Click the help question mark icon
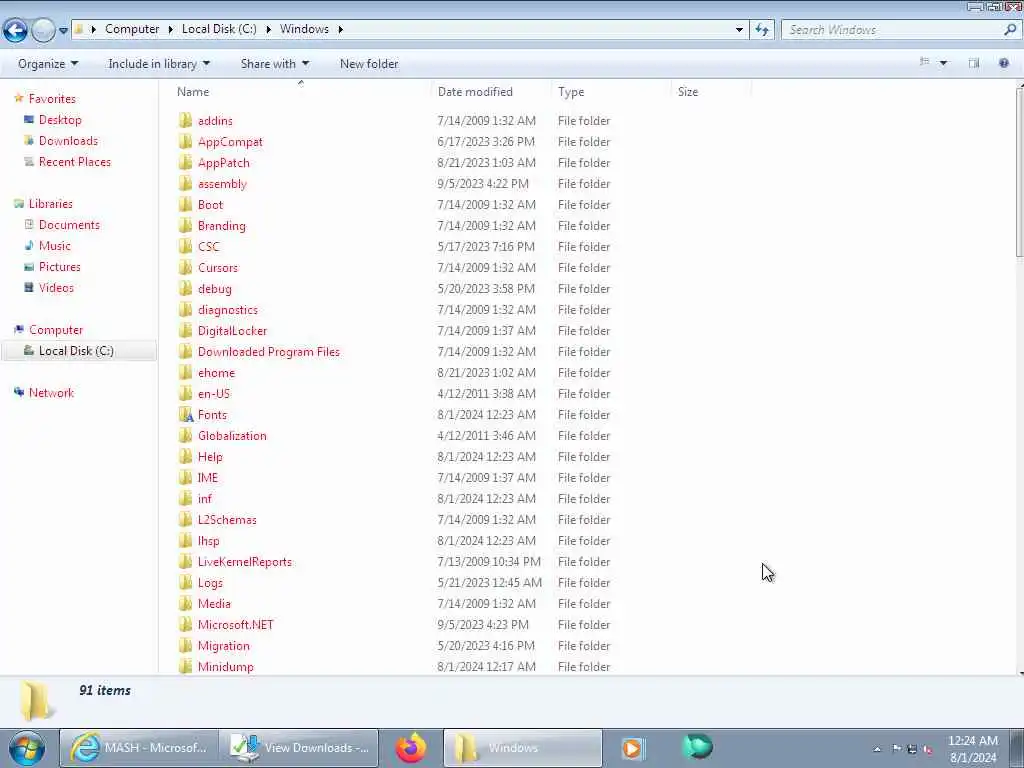 (1004, 63)
